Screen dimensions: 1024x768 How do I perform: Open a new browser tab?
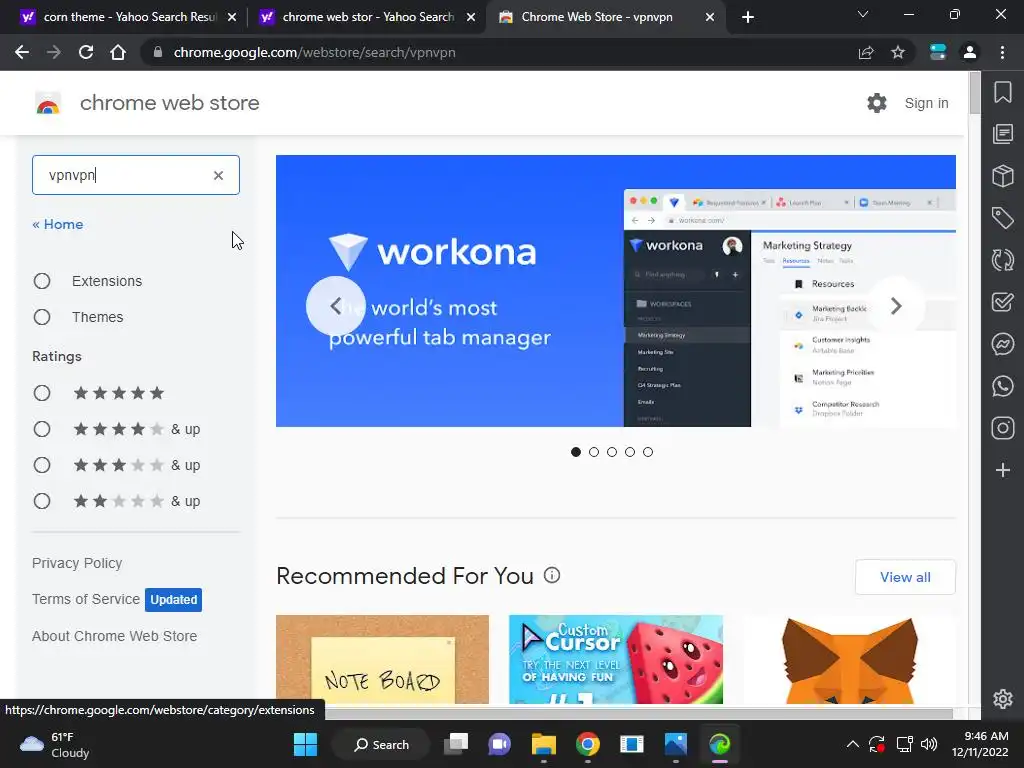pyautogui.click(x=748, y=17)
